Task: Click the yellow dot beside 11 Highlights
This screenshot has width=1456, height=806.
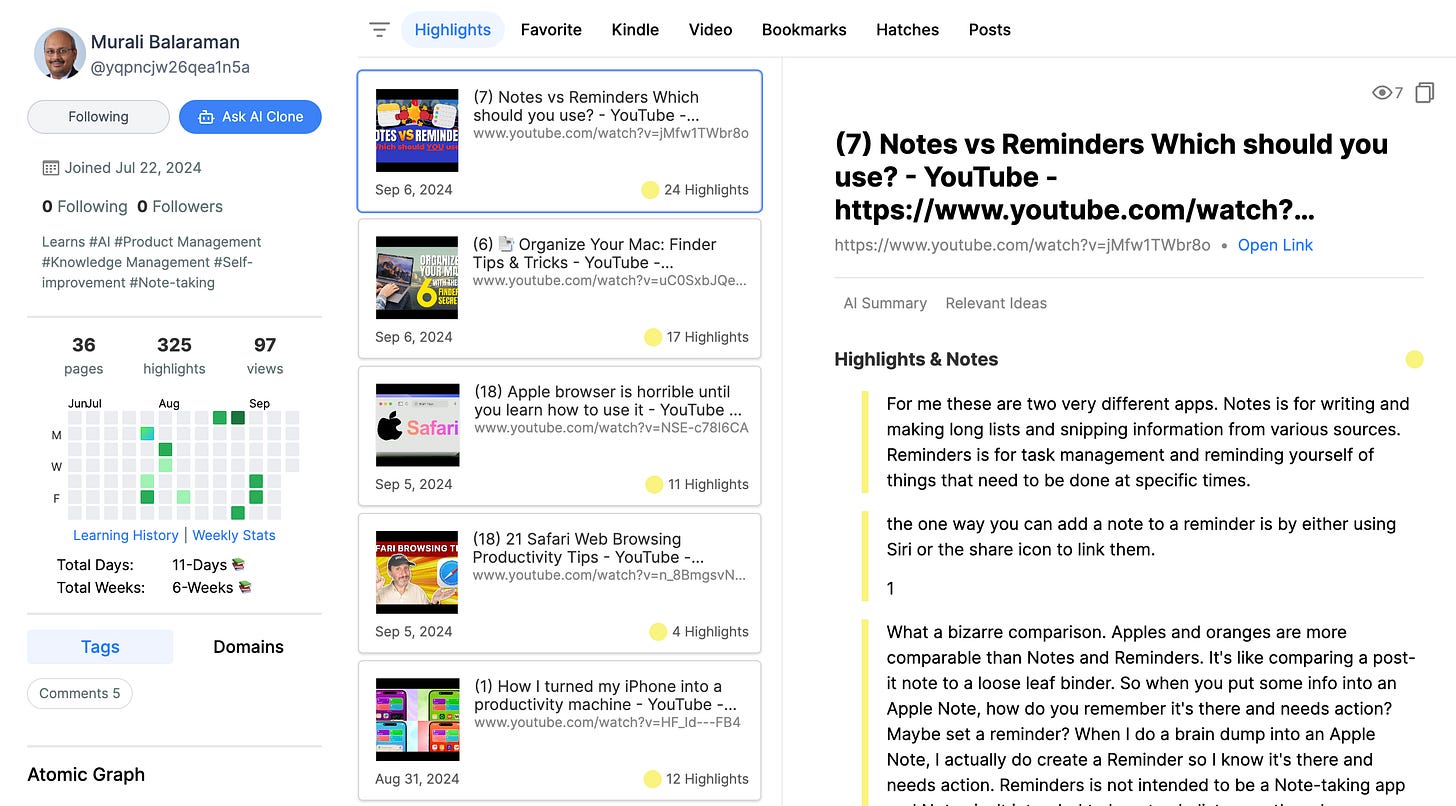Action: pyautogui.click(x=654, y=484)
